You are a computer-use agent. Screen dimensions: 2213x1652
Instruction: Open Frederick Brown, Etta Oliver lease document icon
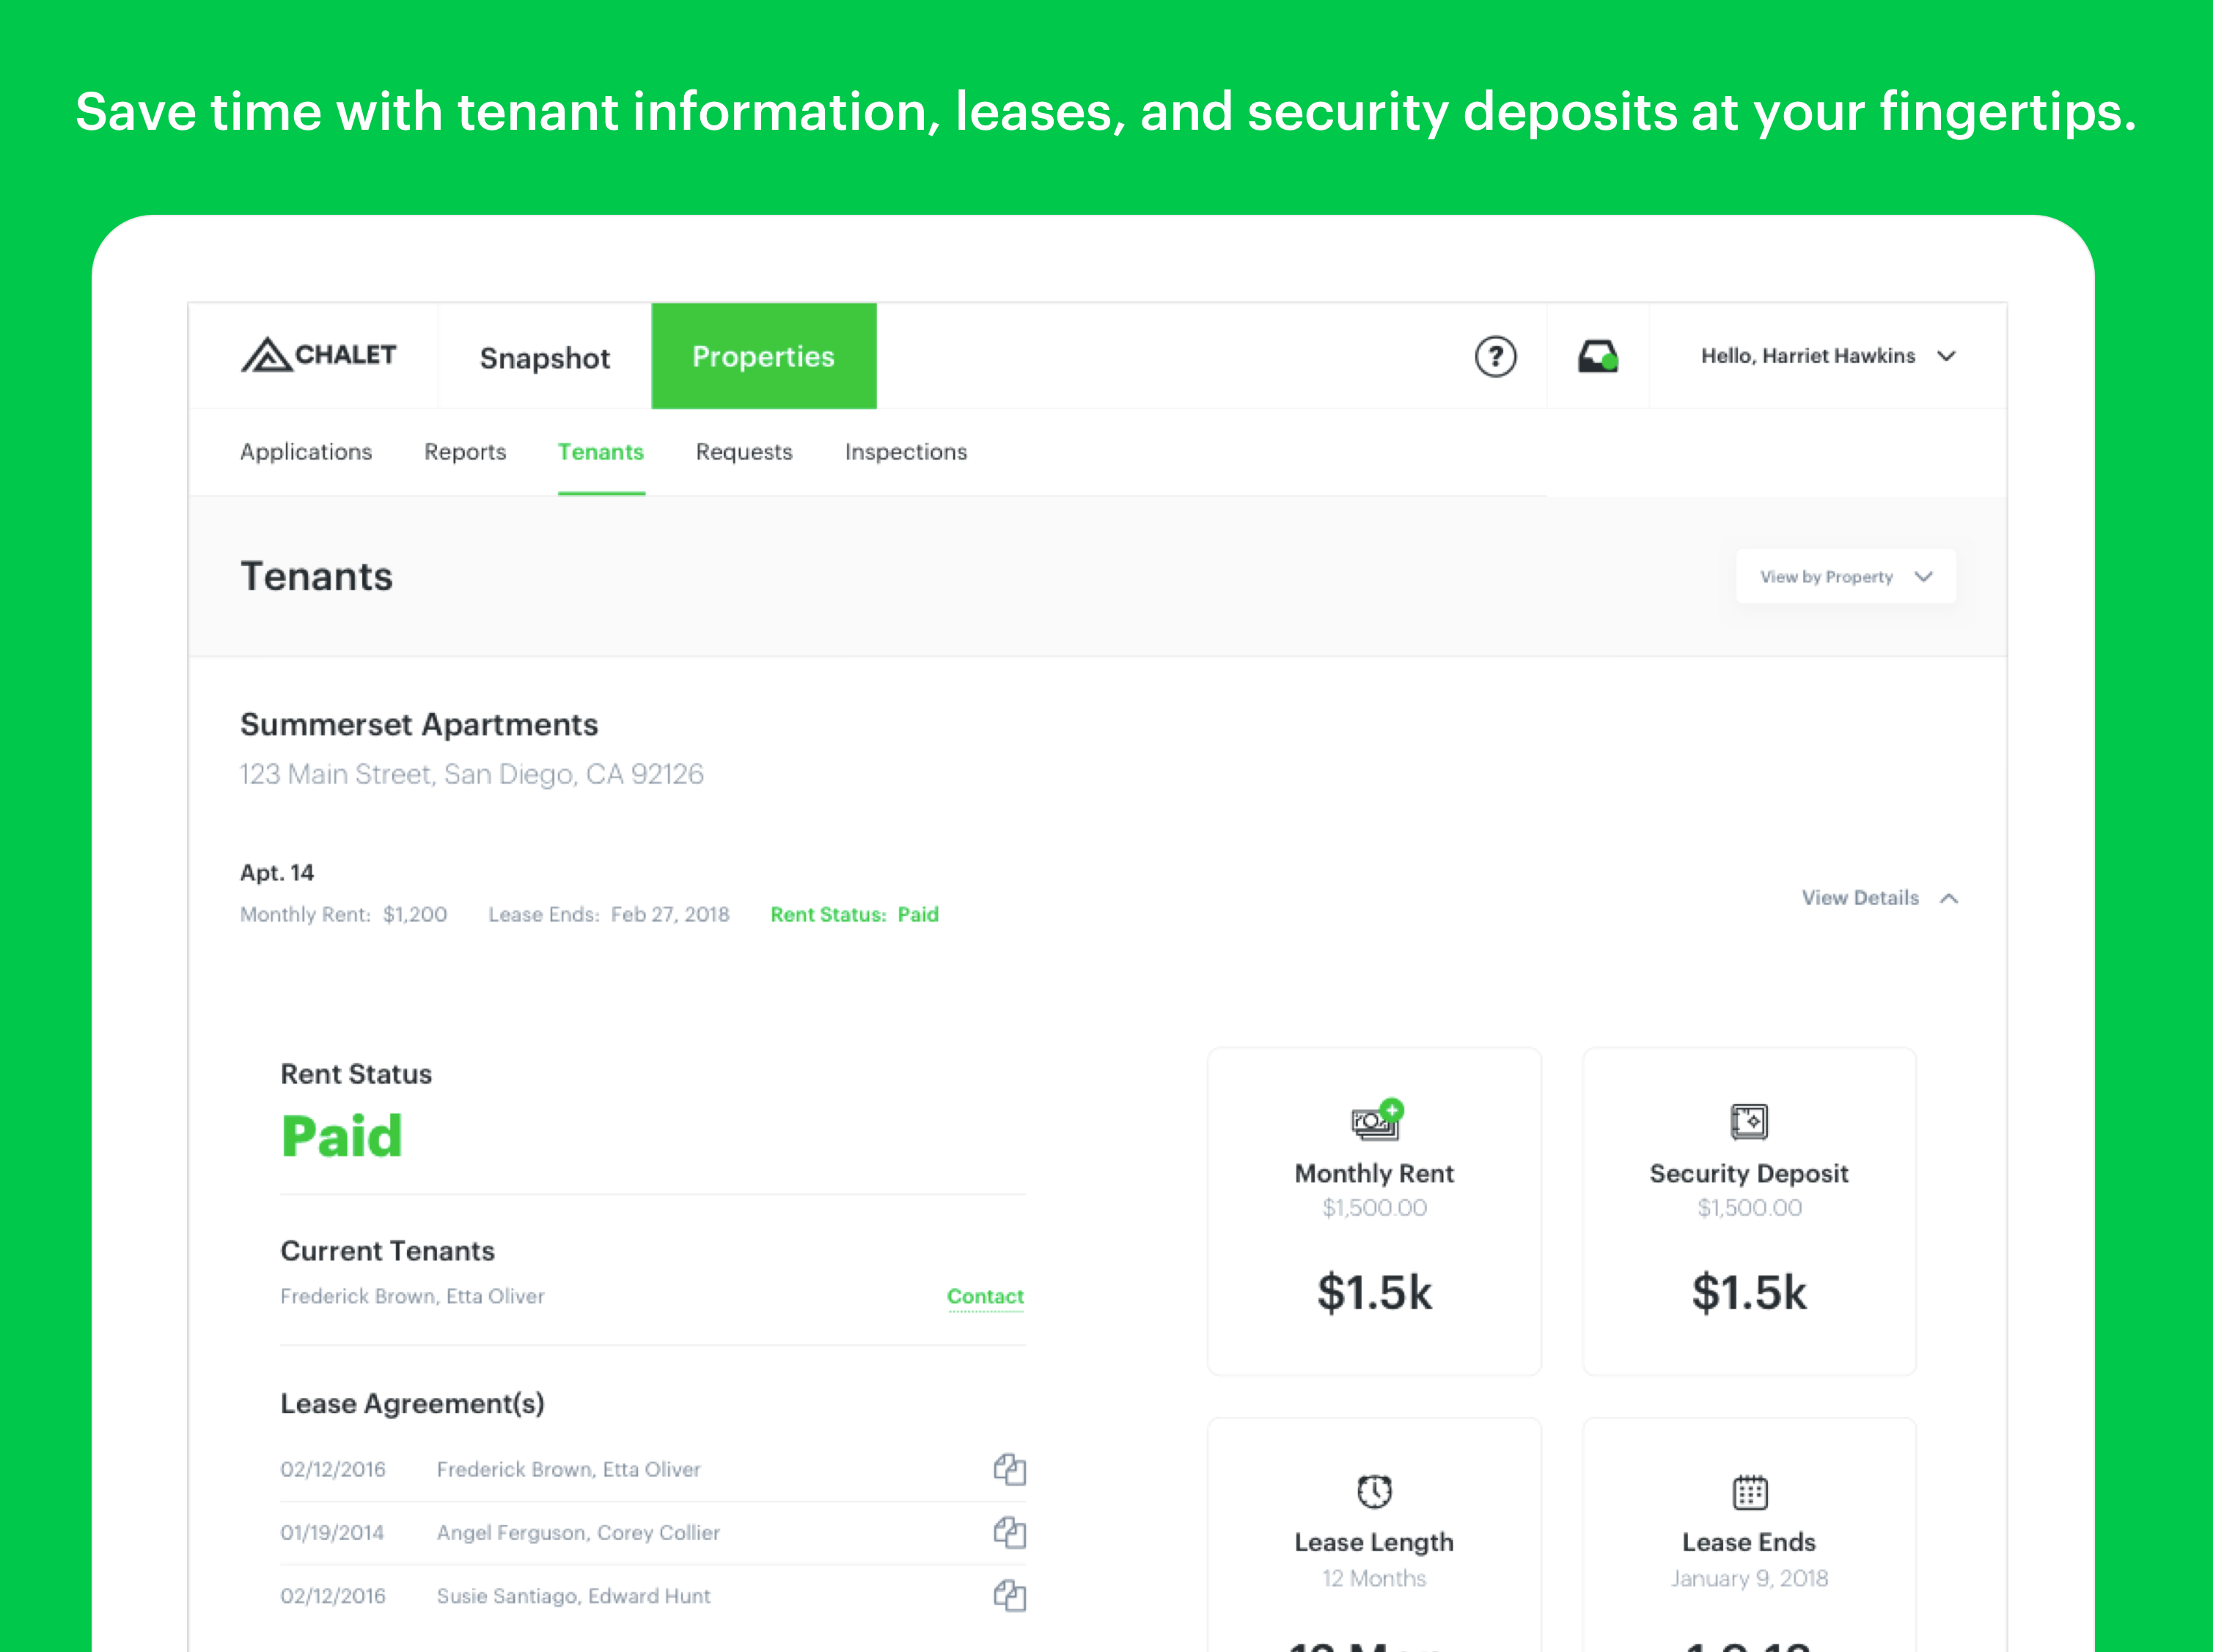coord(1009,1468)
